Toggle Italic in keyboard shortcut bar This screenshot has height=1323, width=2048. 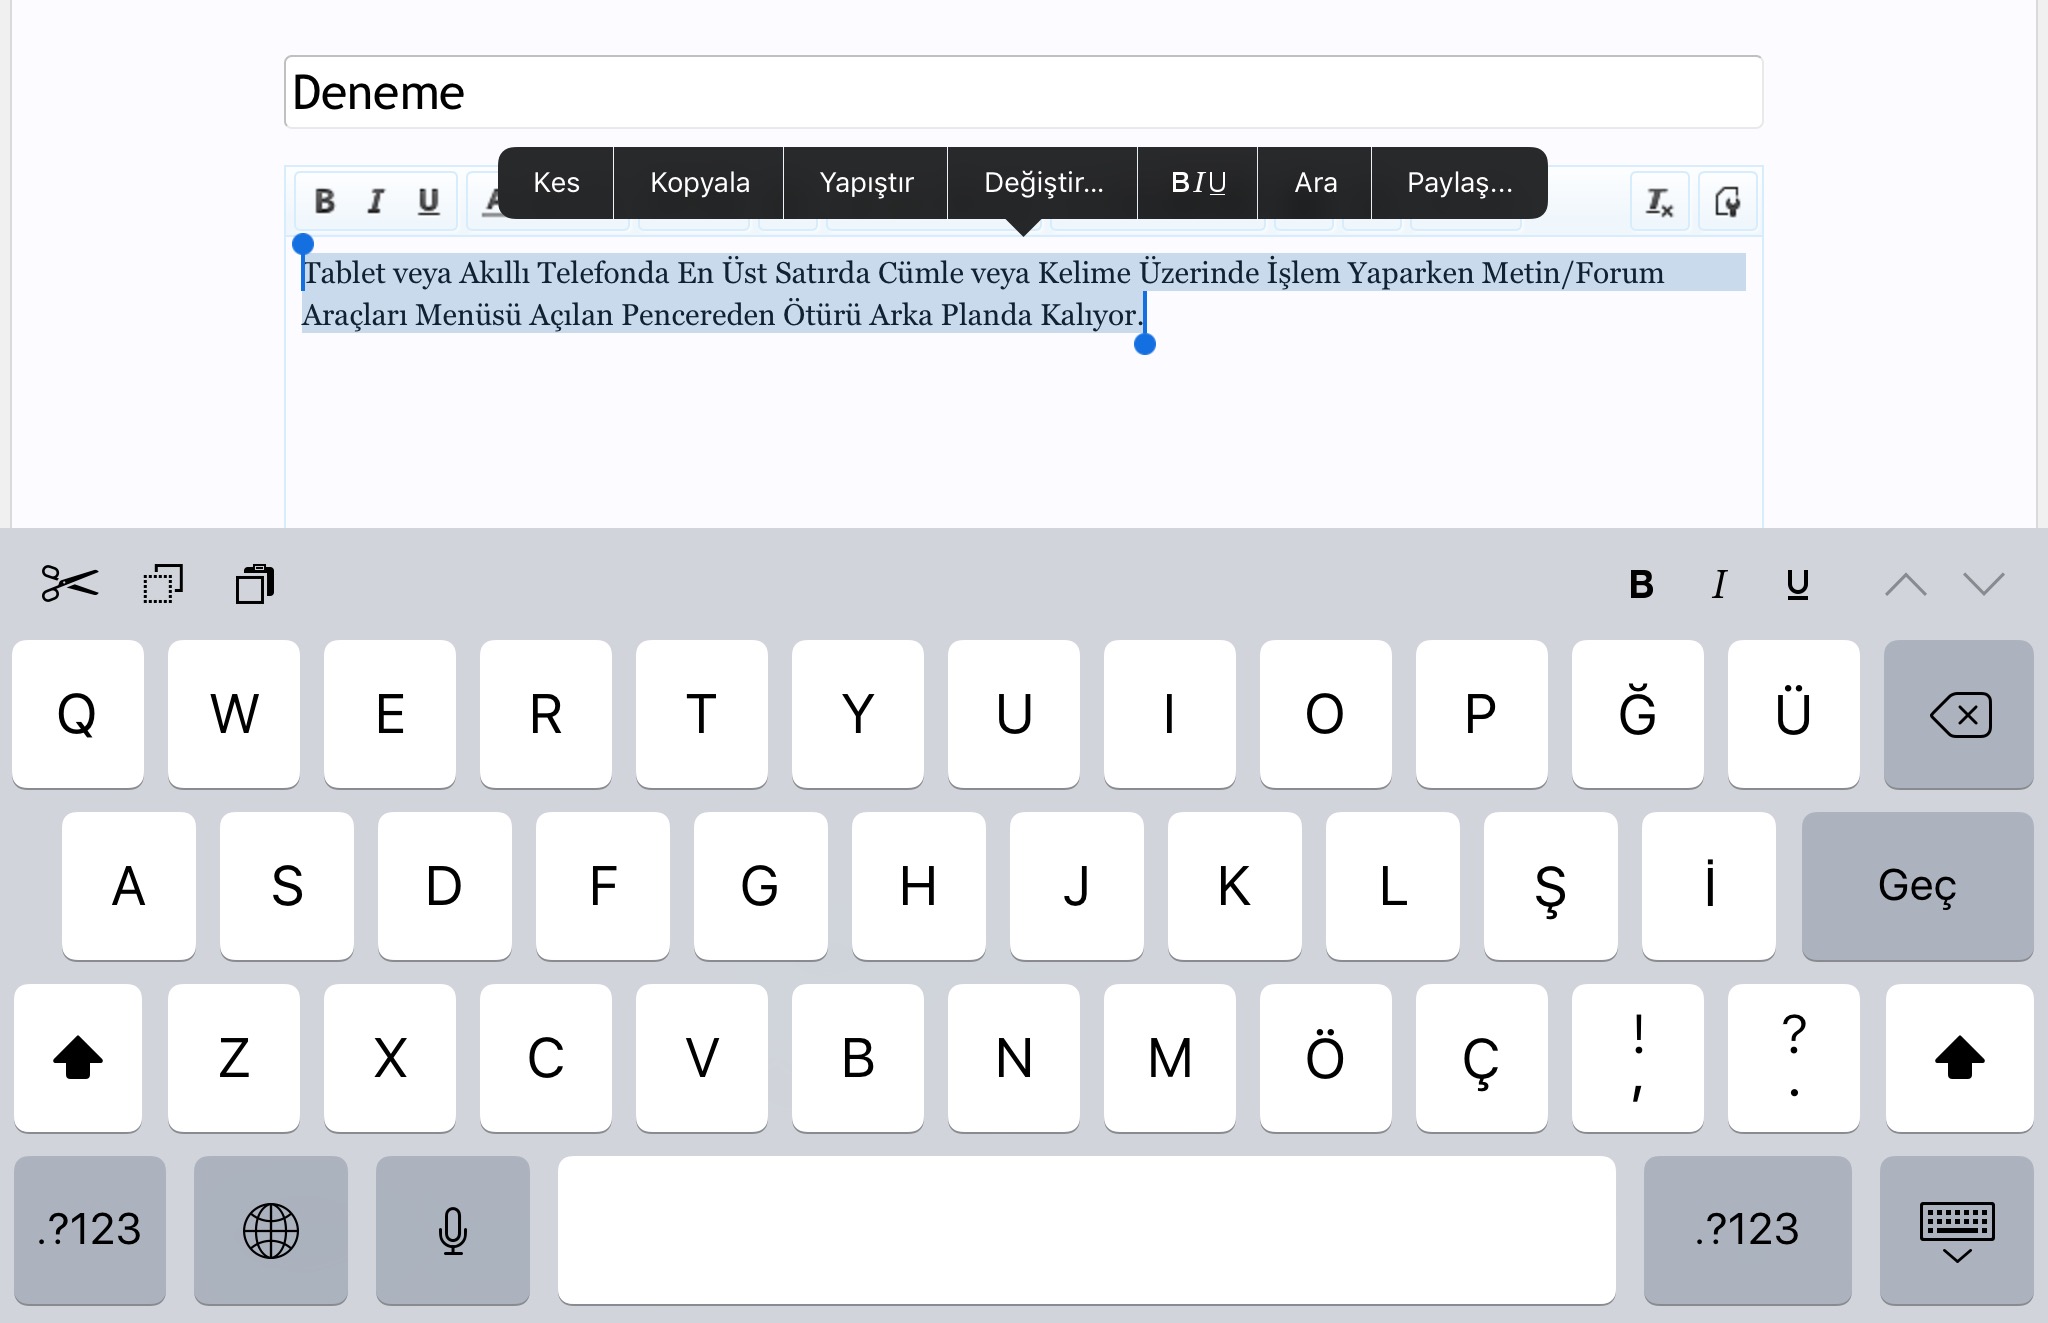(x=1719, y=584)
